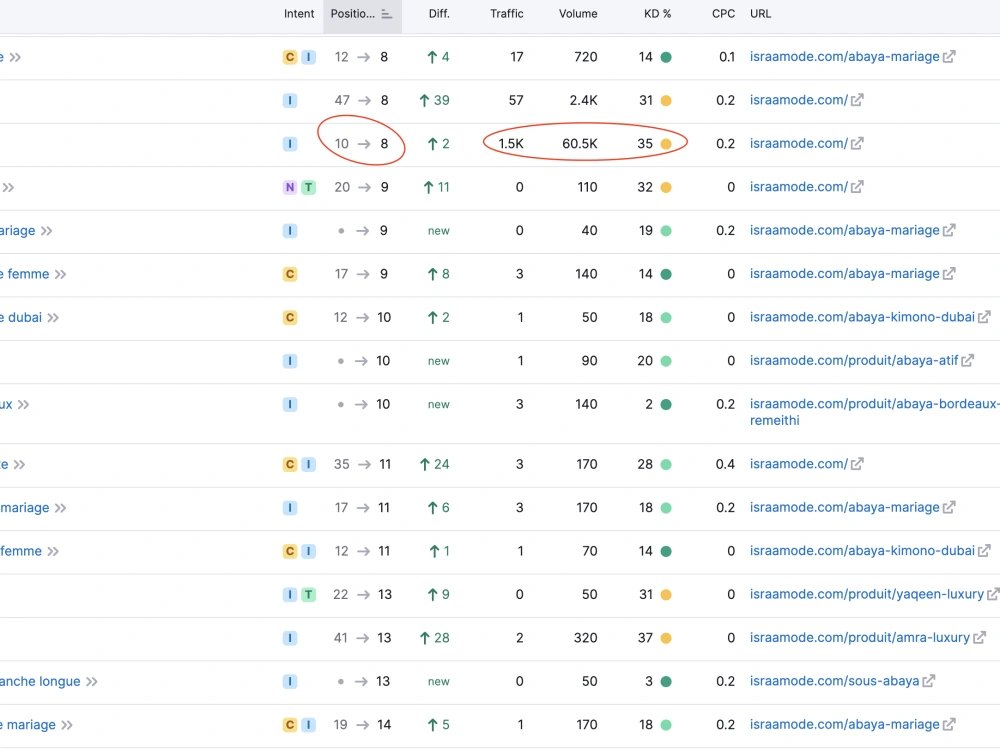Viewport: 1000px width, 750px height.
Task: Sort by Volume column header
Action: click(578, 14)
